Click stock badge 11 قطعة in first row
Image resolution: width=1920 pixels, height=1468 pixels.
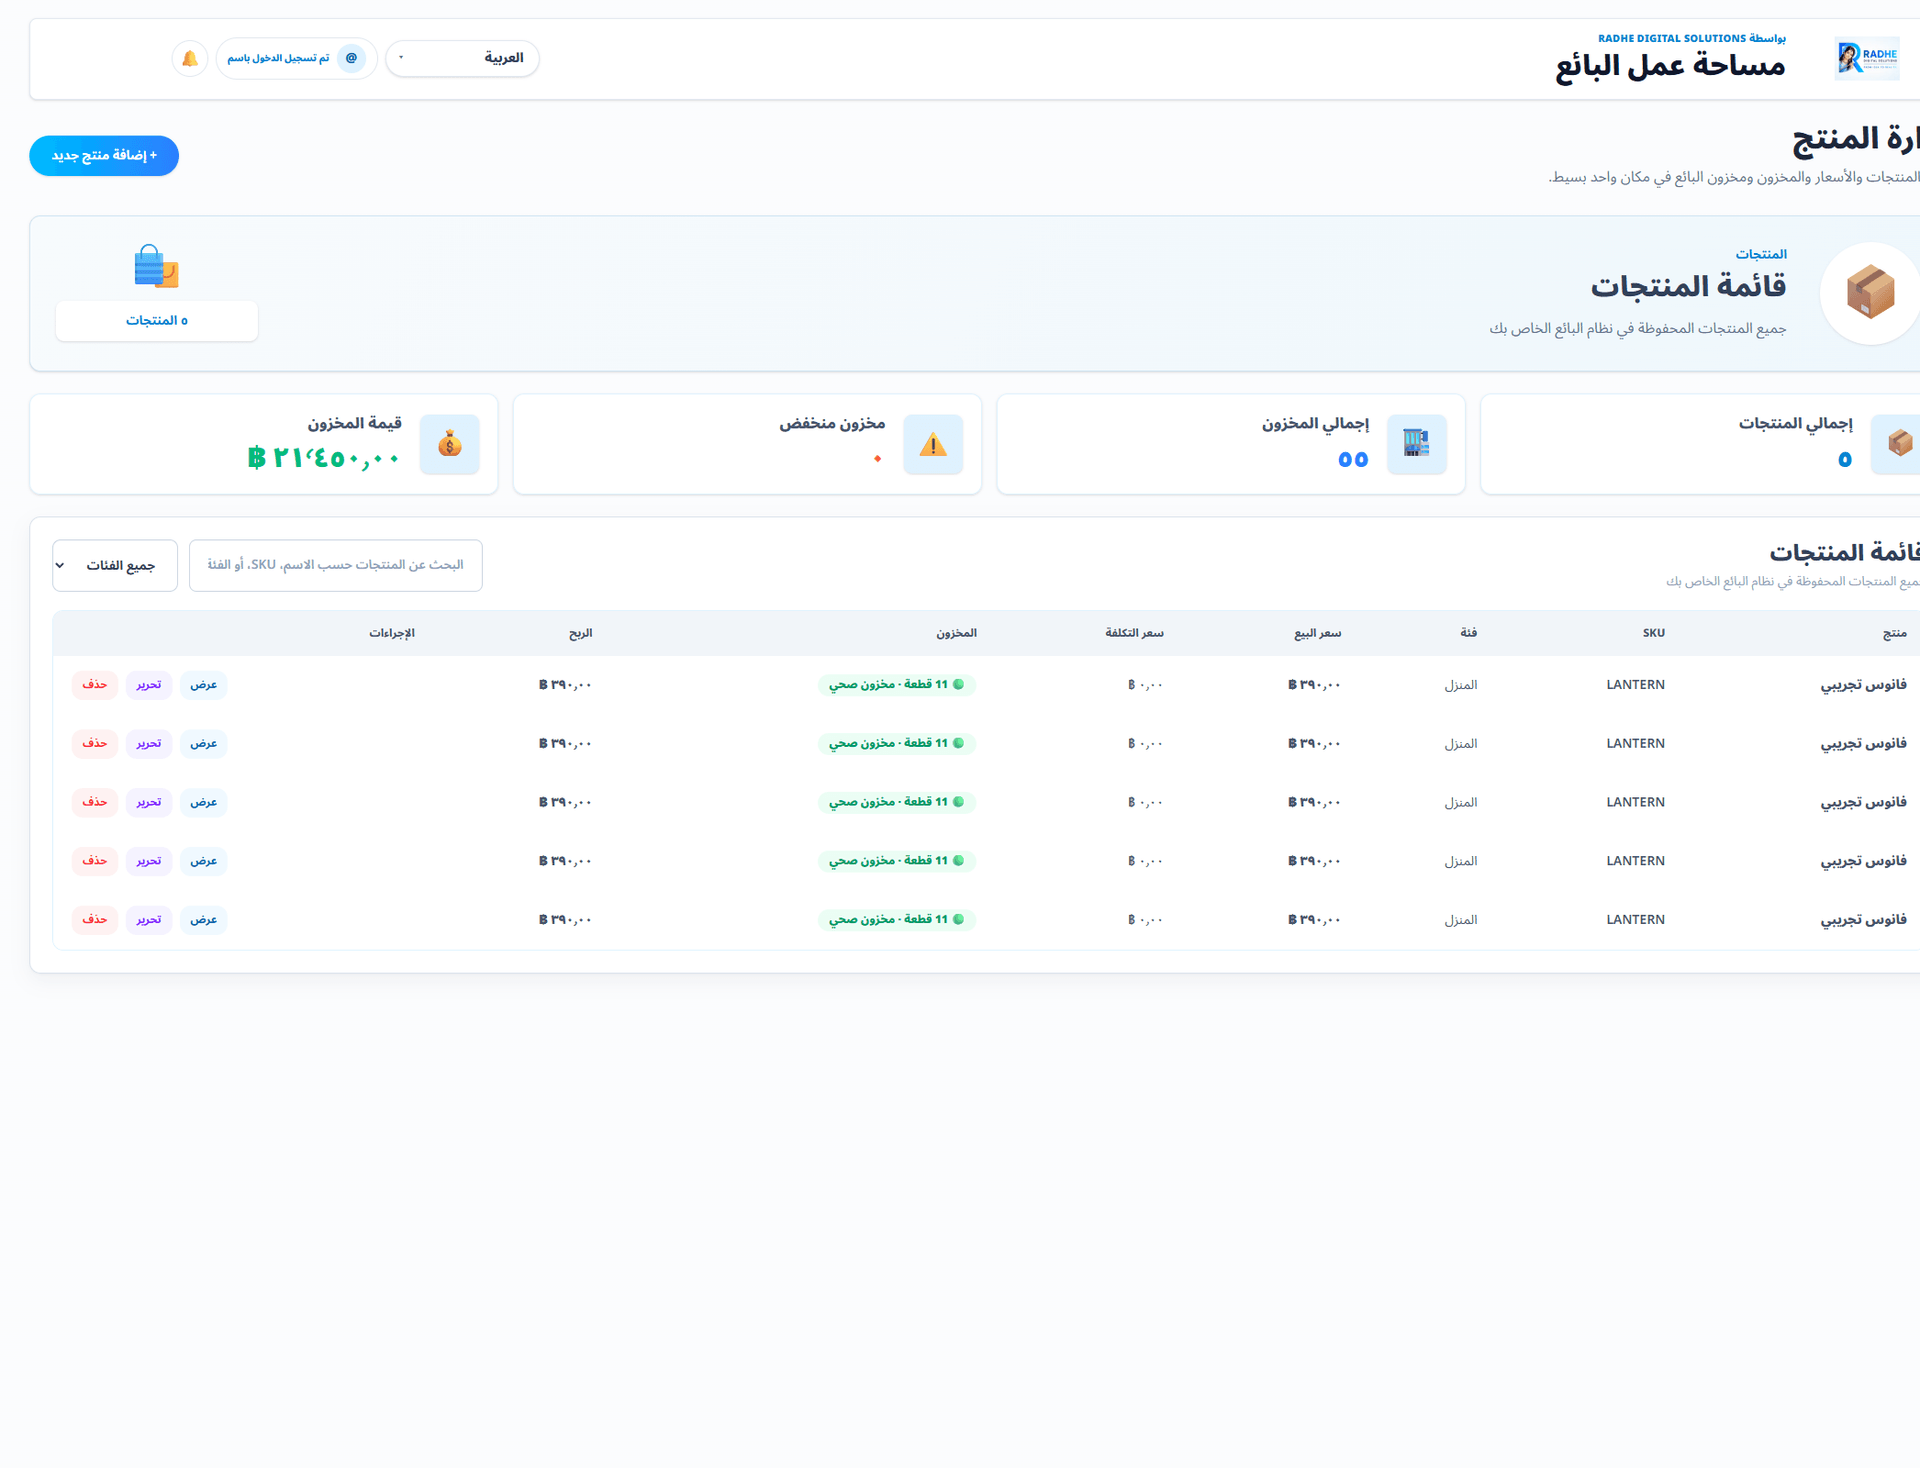[897, 685]
